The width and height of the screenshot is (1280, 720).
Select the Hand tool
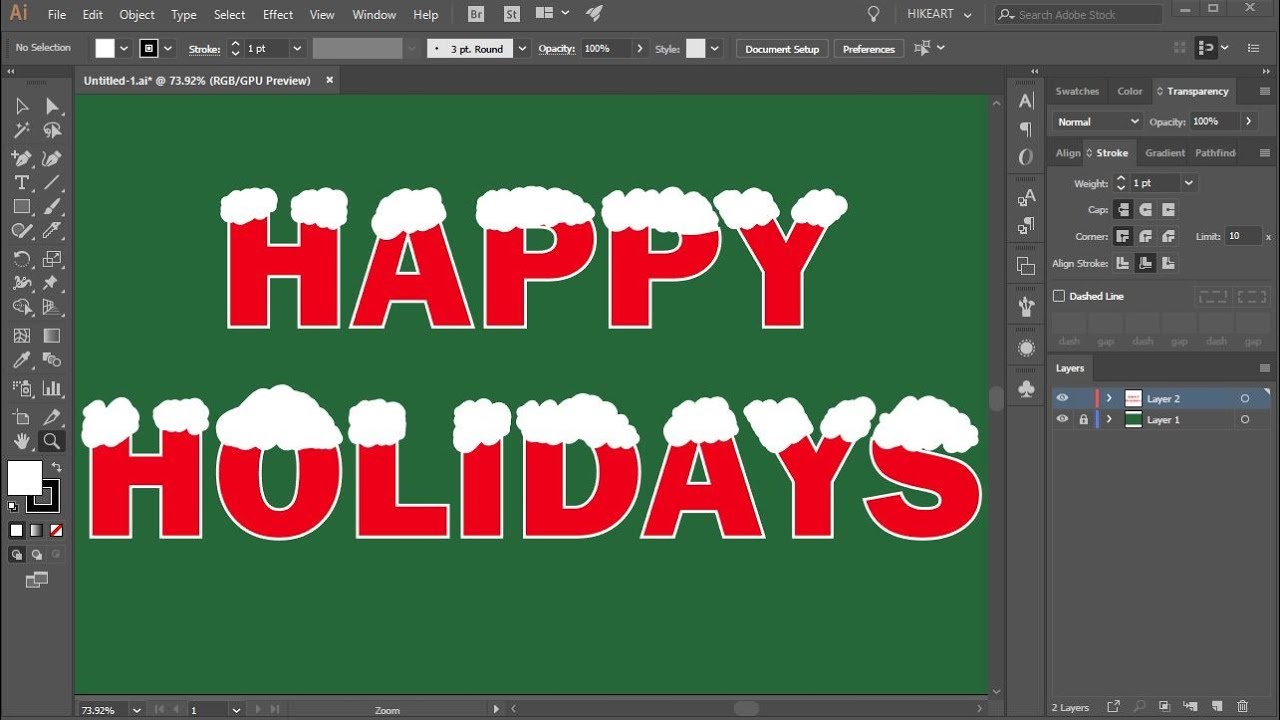[22, 441]
